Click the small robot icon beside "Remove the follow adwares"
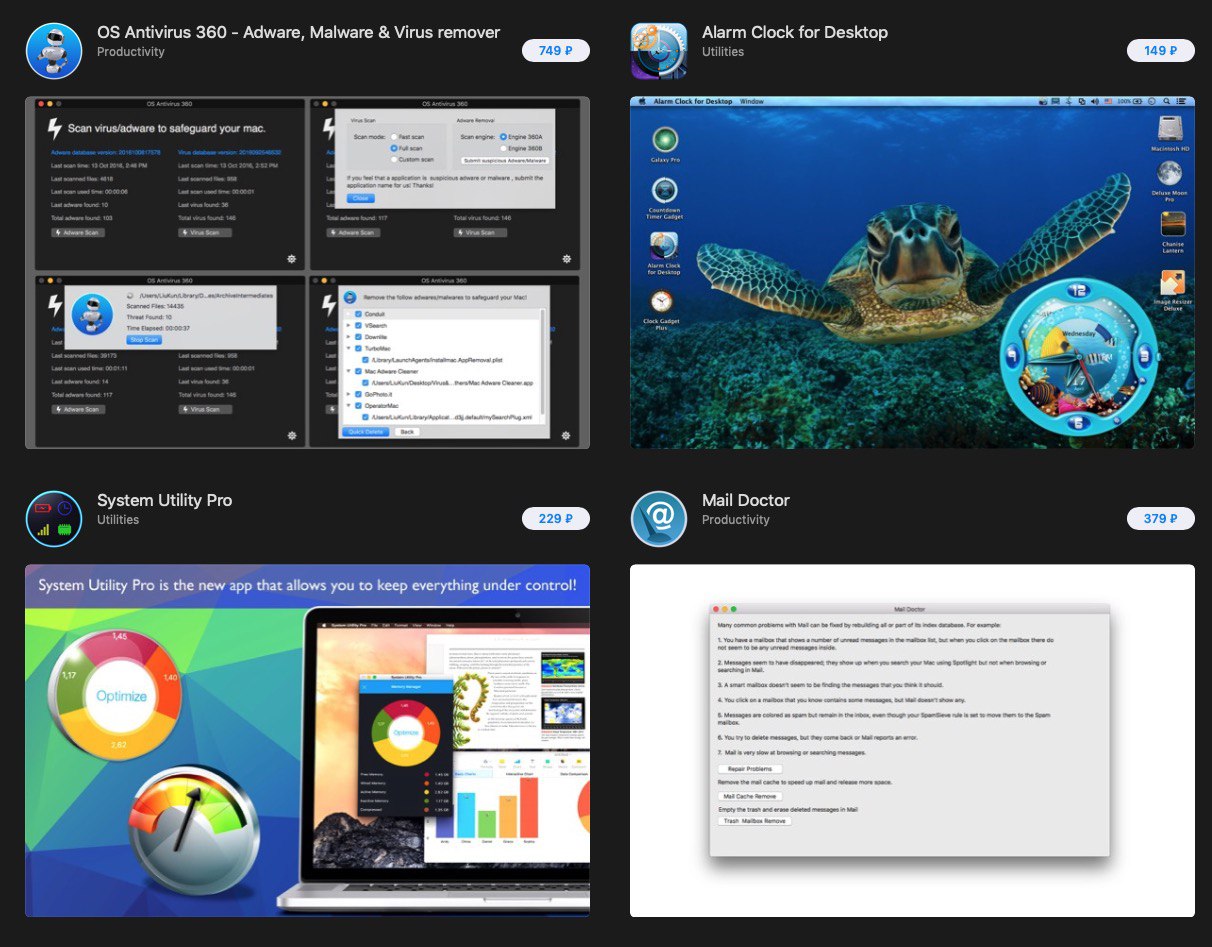 [x=348, y=298]
